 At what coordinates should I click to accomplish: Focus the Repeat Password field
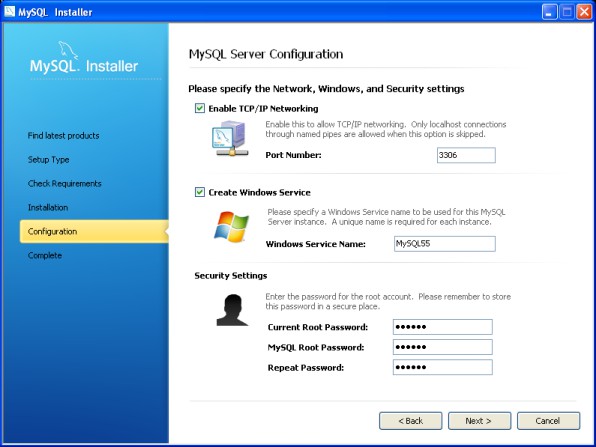click(442, 367)
